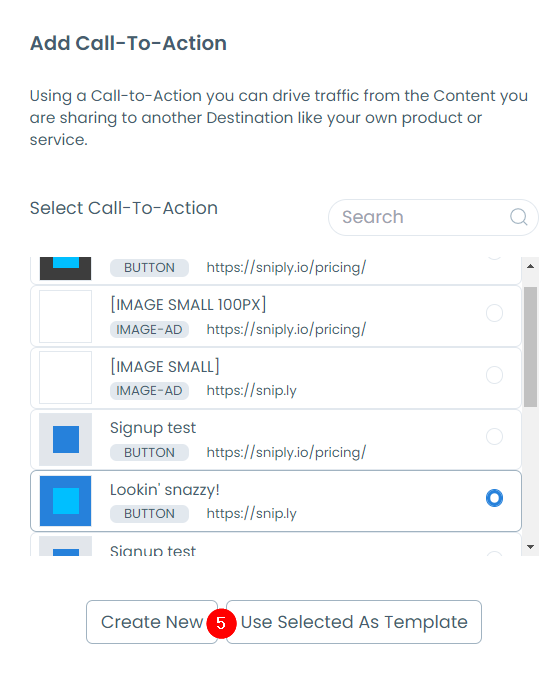Click the red step 5 badge
Screen dimensions: 539x678
point(221,623)
